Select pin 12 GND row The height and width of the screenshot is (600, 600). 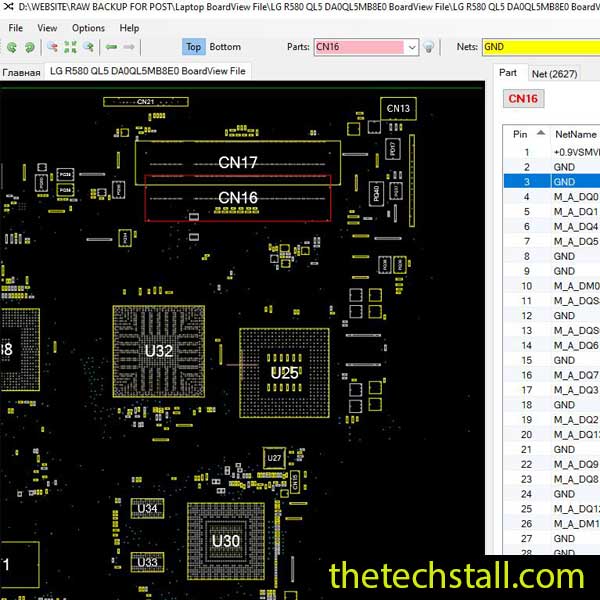pos(551,316)
